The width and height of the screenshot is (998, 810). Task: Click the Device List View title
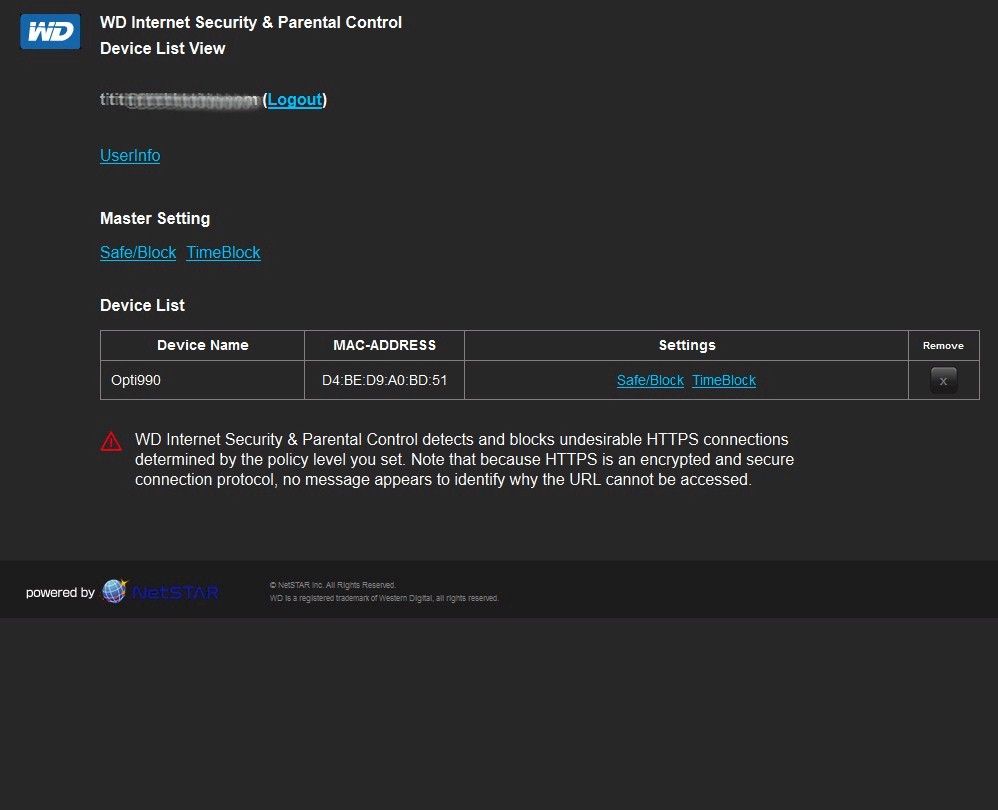pos(162,48)
